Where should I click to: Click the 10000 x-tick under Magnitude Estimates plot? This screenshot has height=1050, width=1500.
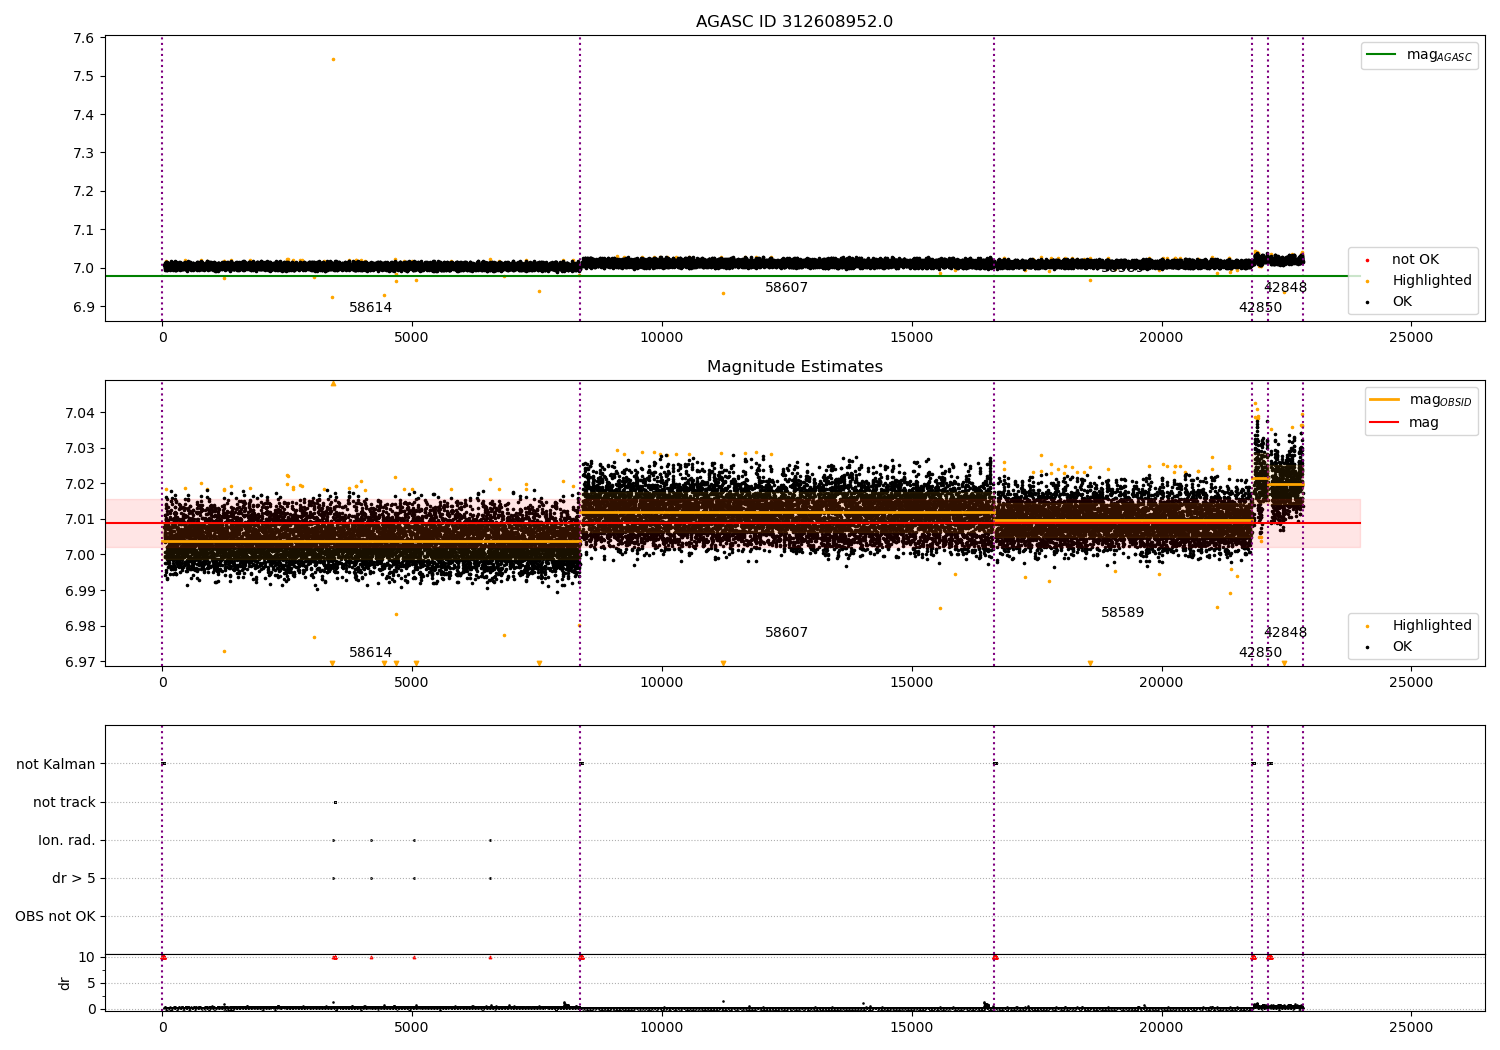(x=661, y=683)
